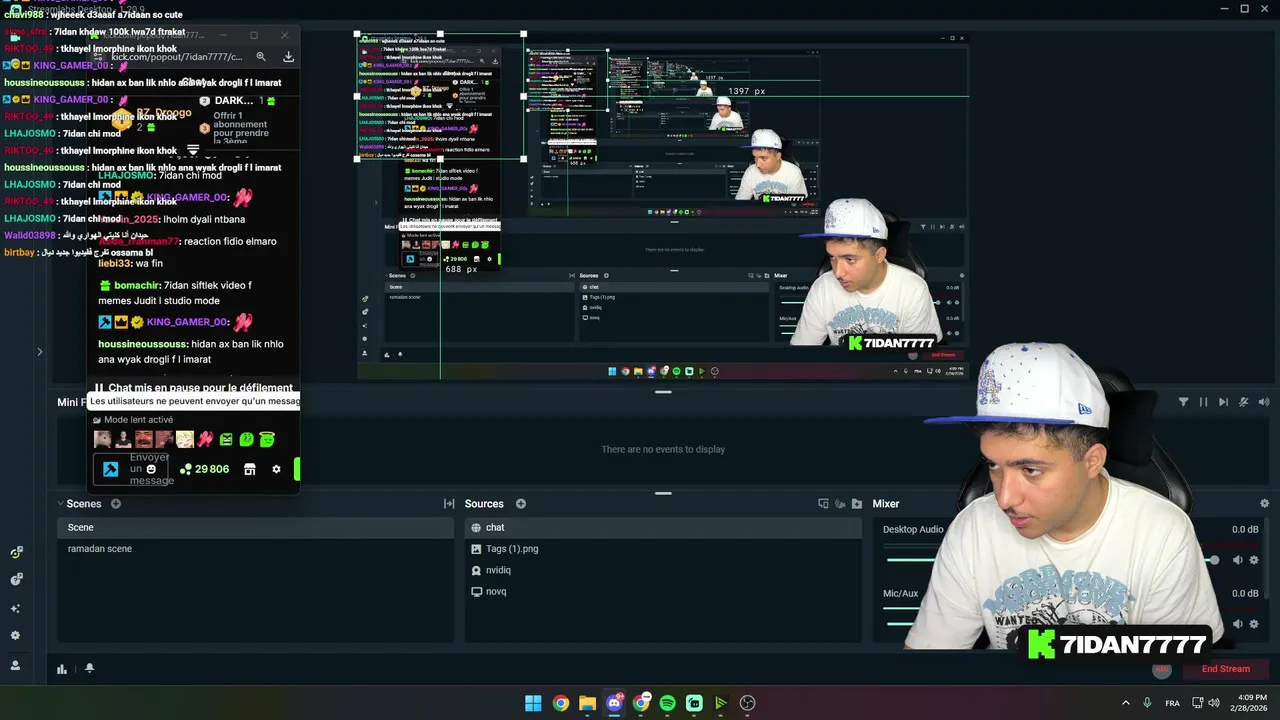
Task: Add a source folder icon near Mixer
Action: pyautogui.click(x=856, y=504)
